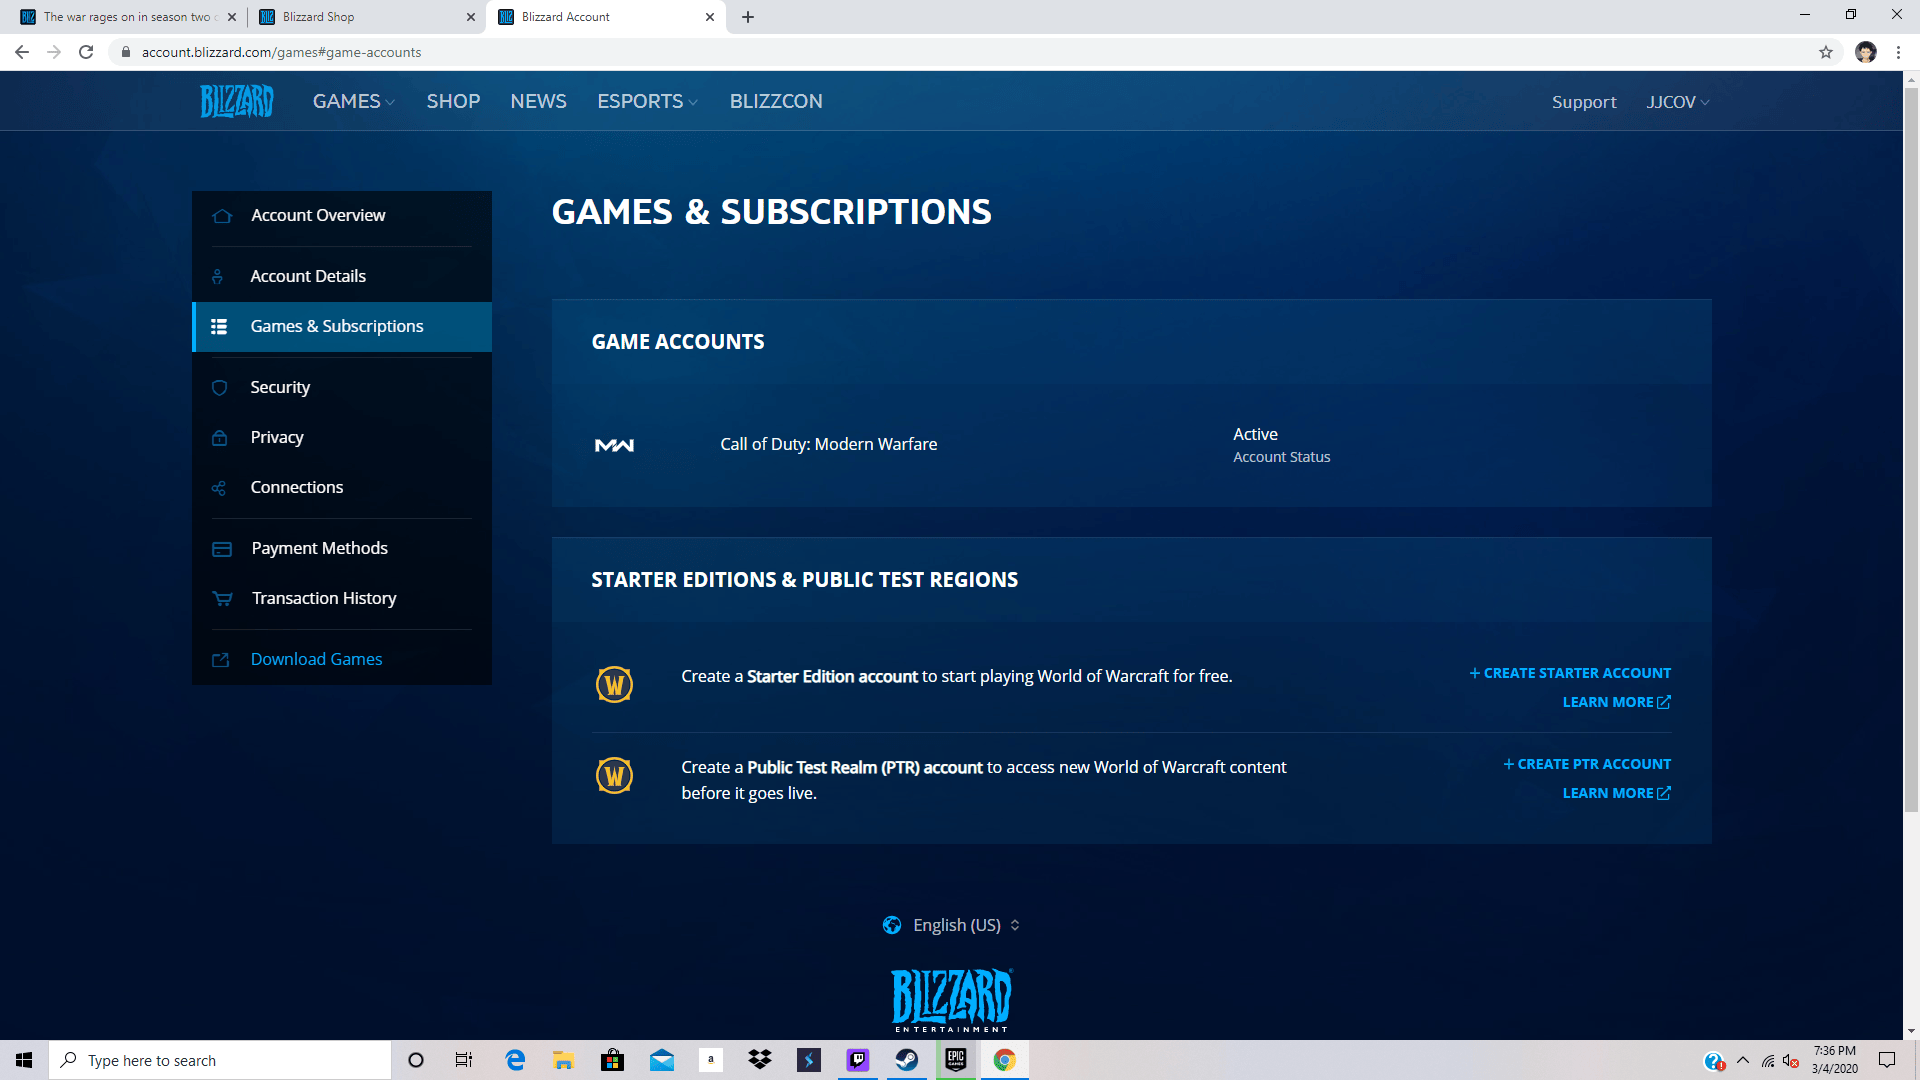
Task: Click the Connections icon in sidebar
Action: coord(219,488)
